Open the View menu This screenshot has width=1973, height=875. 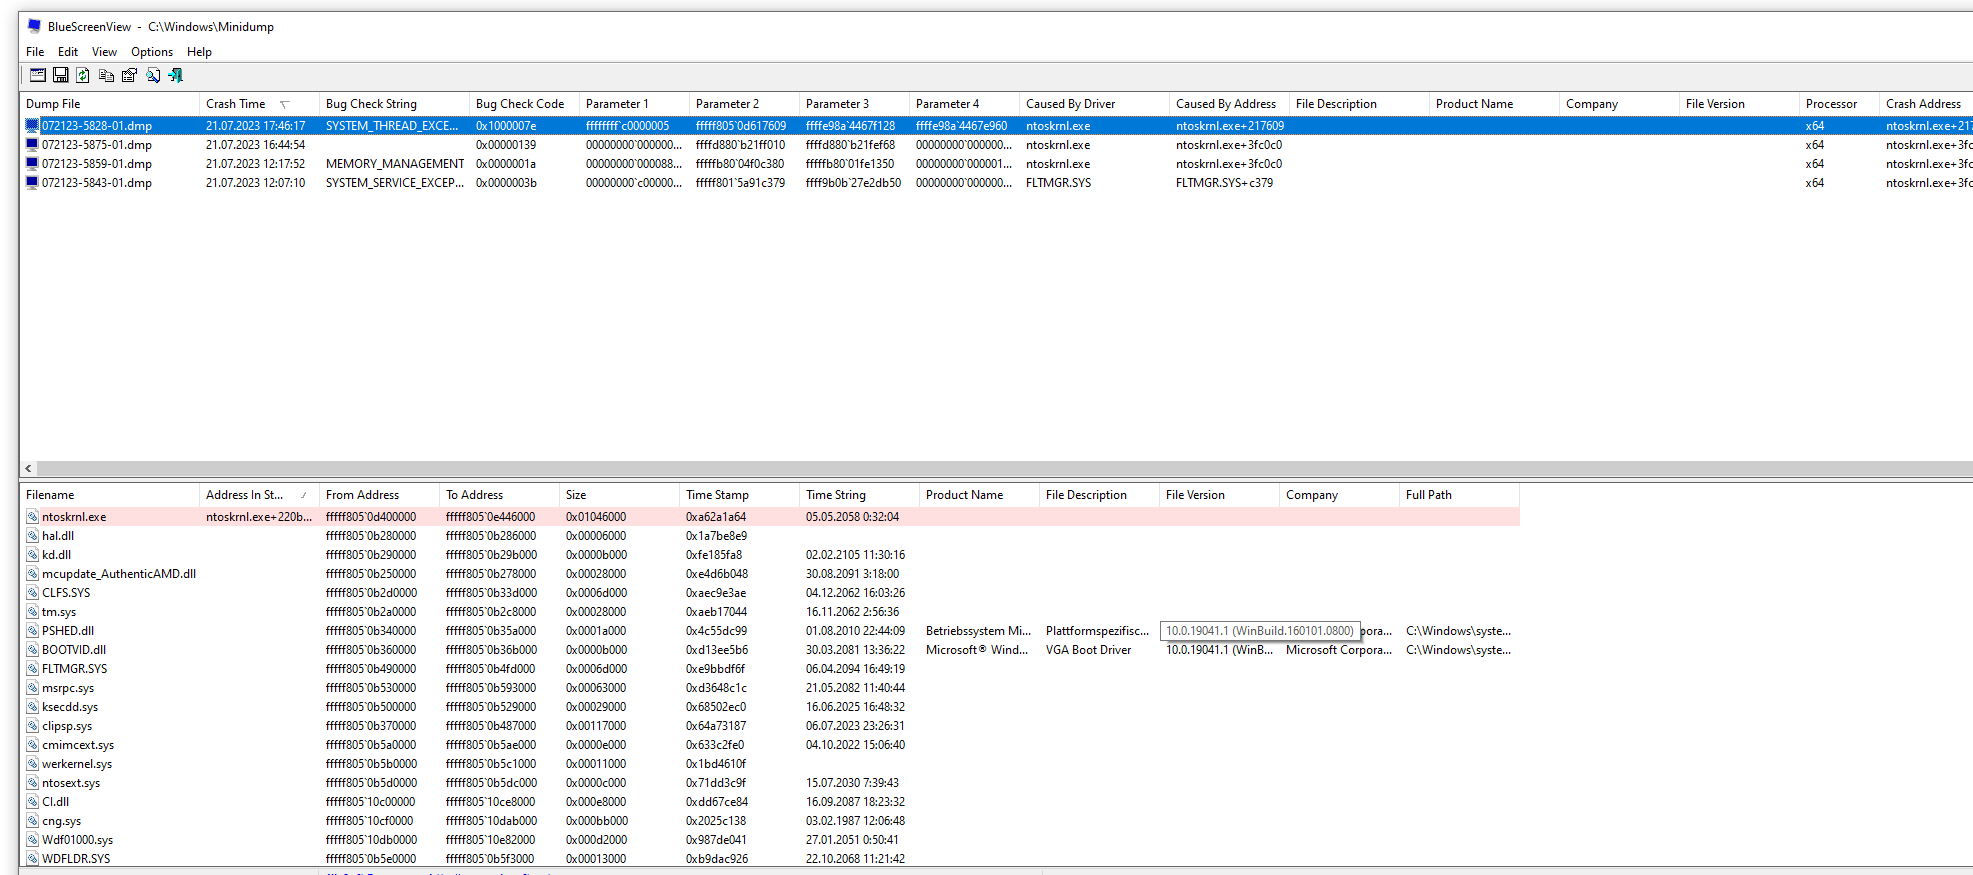[x=104, y=52]
